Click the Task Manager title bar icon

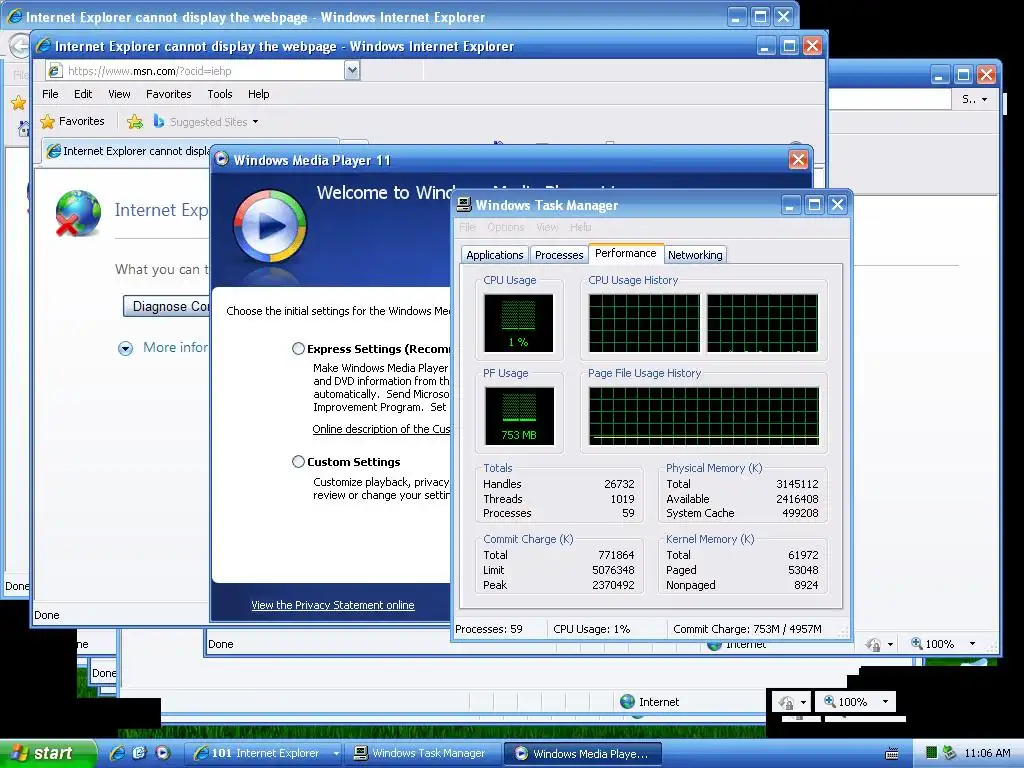tap(464, 205)
